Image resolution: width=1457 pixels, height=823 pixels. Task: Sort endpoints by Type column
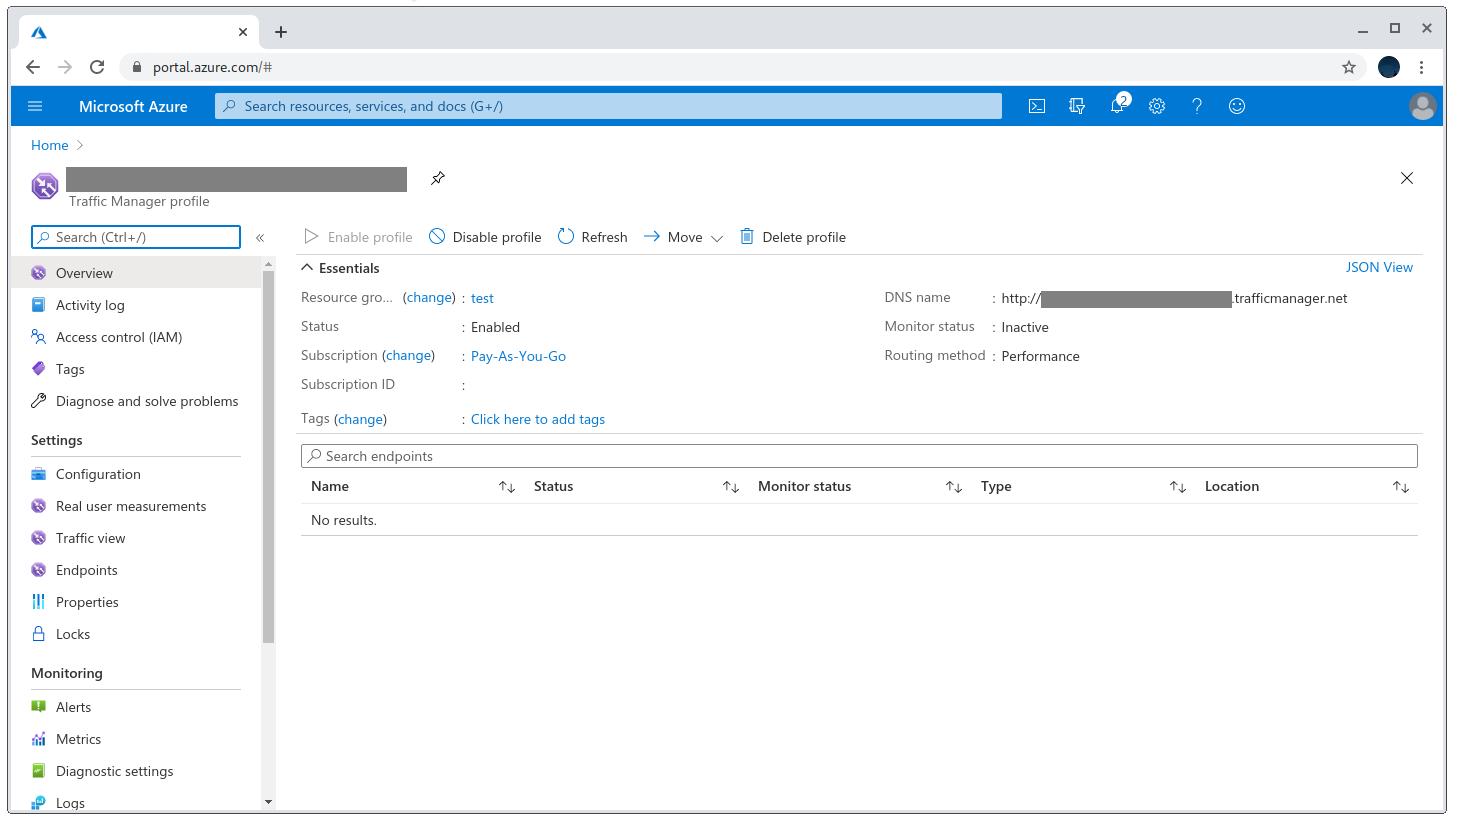click(x=1178, y=487)
